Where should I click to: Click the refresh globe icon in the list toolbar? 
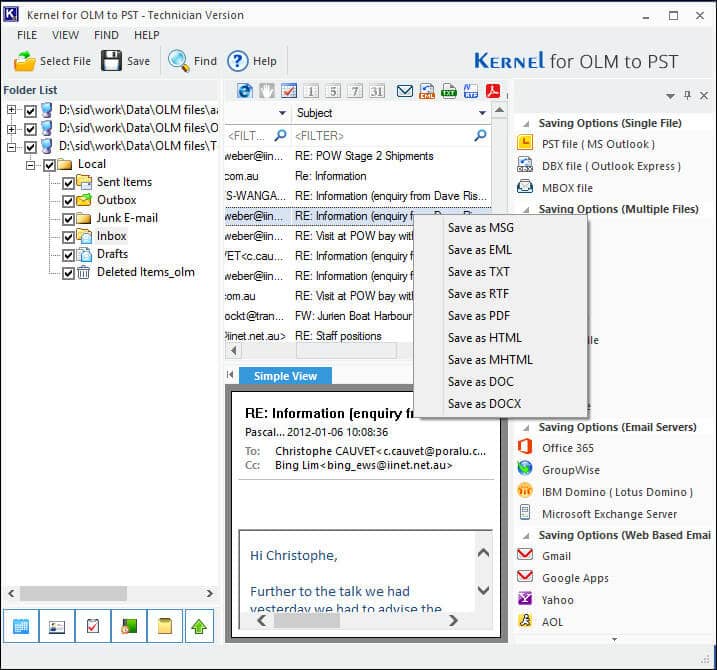245,91
